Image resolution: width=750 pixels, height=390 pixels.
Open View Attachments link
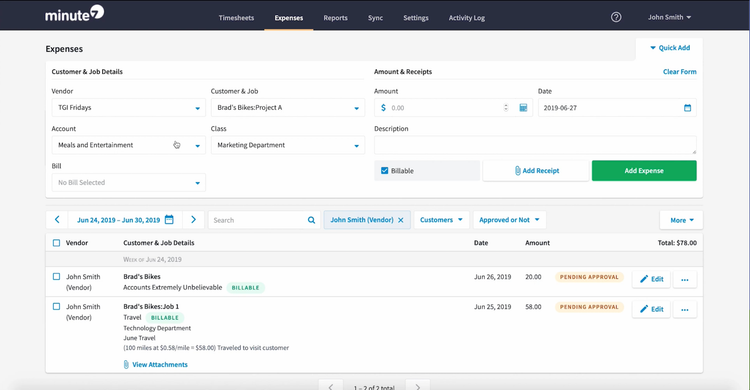point(155,365)
